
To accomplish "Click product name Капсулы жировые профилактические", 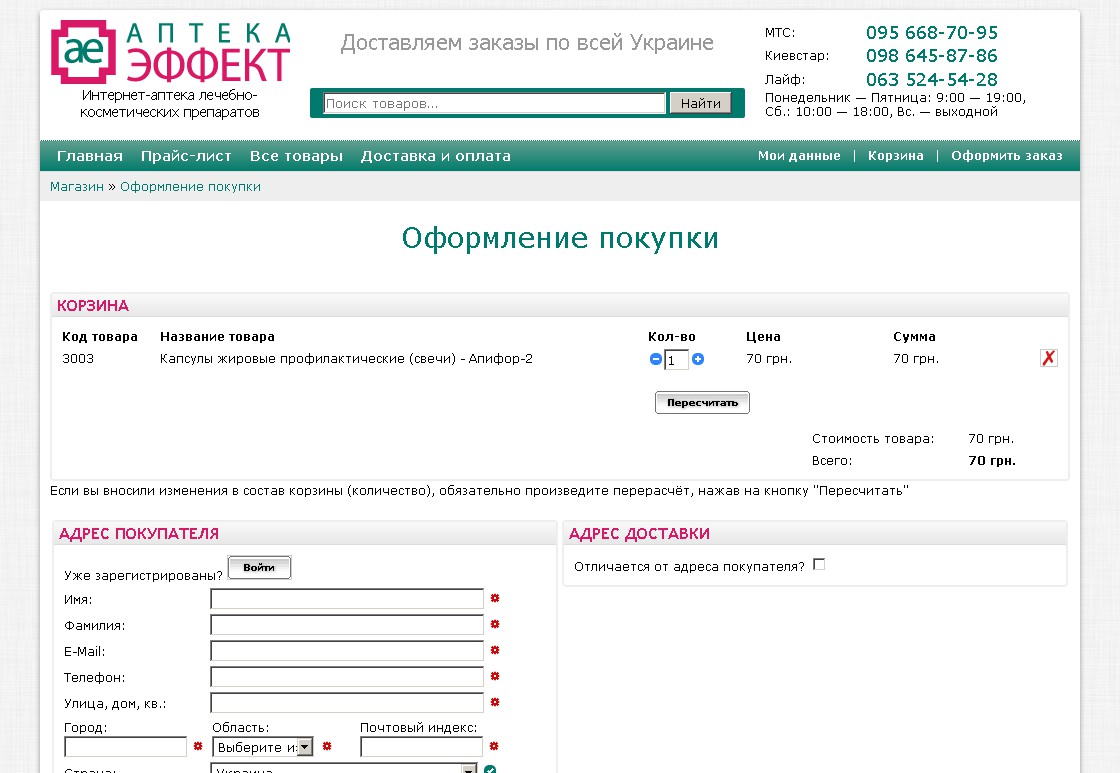I will pyautogui.click(x=346, y=359).
